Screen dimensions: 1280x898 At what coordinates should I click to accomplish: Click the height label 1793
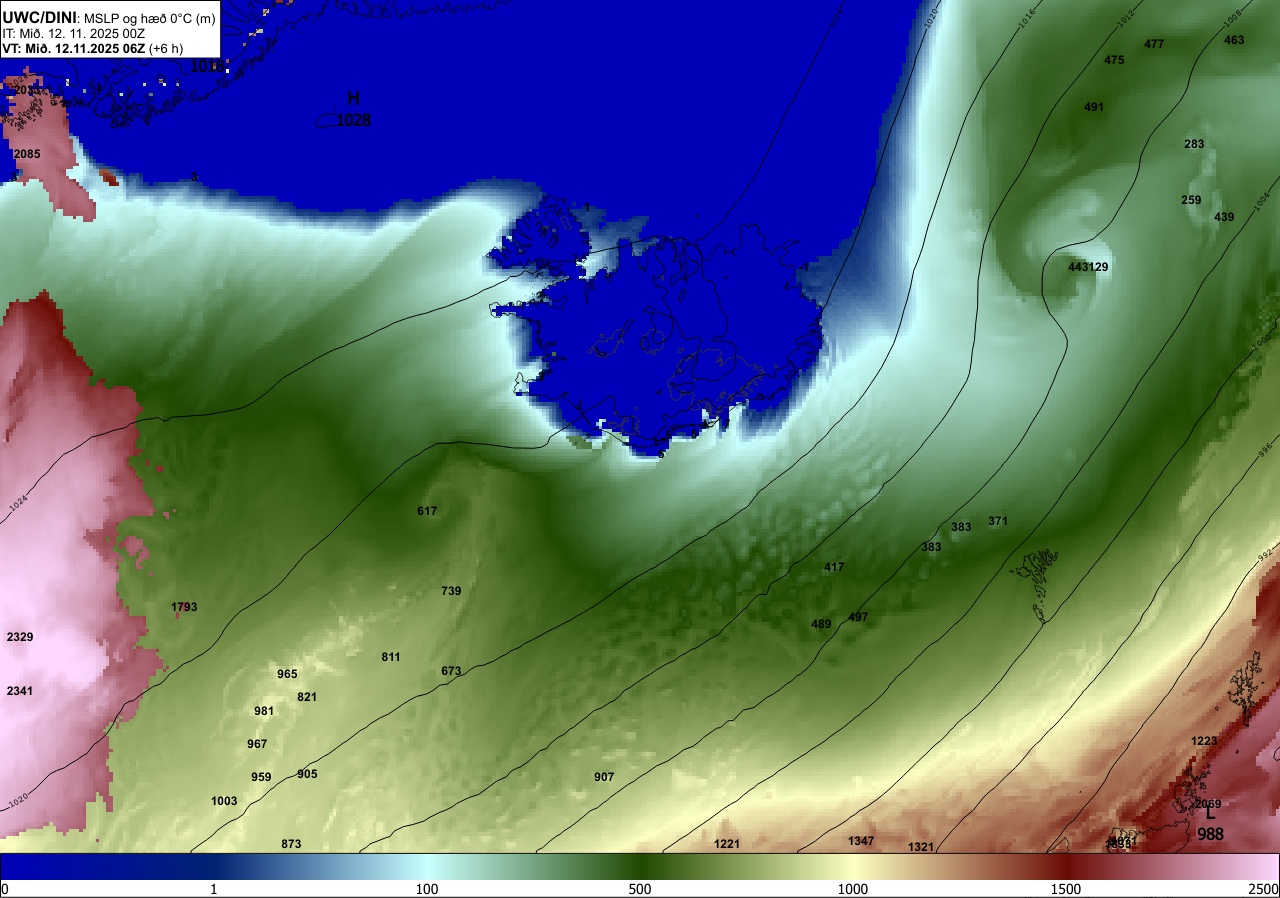click(x=184, y=607)
